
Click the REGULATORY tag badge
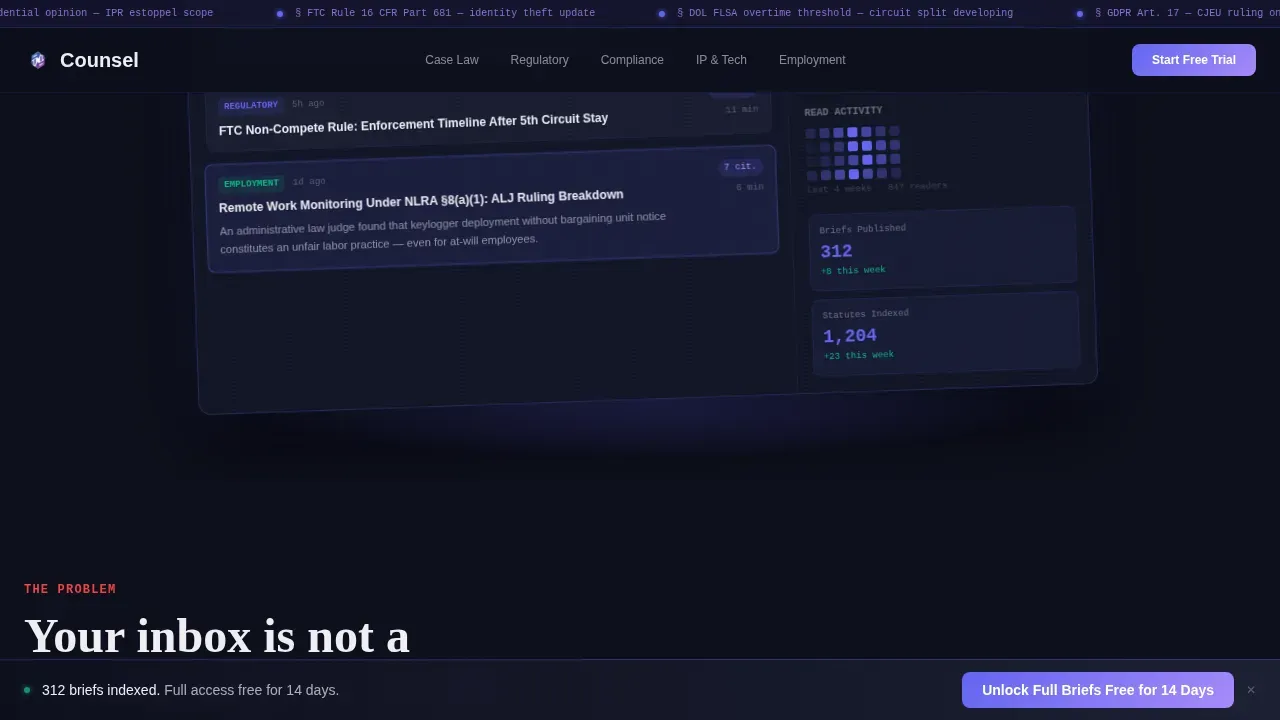251,106
